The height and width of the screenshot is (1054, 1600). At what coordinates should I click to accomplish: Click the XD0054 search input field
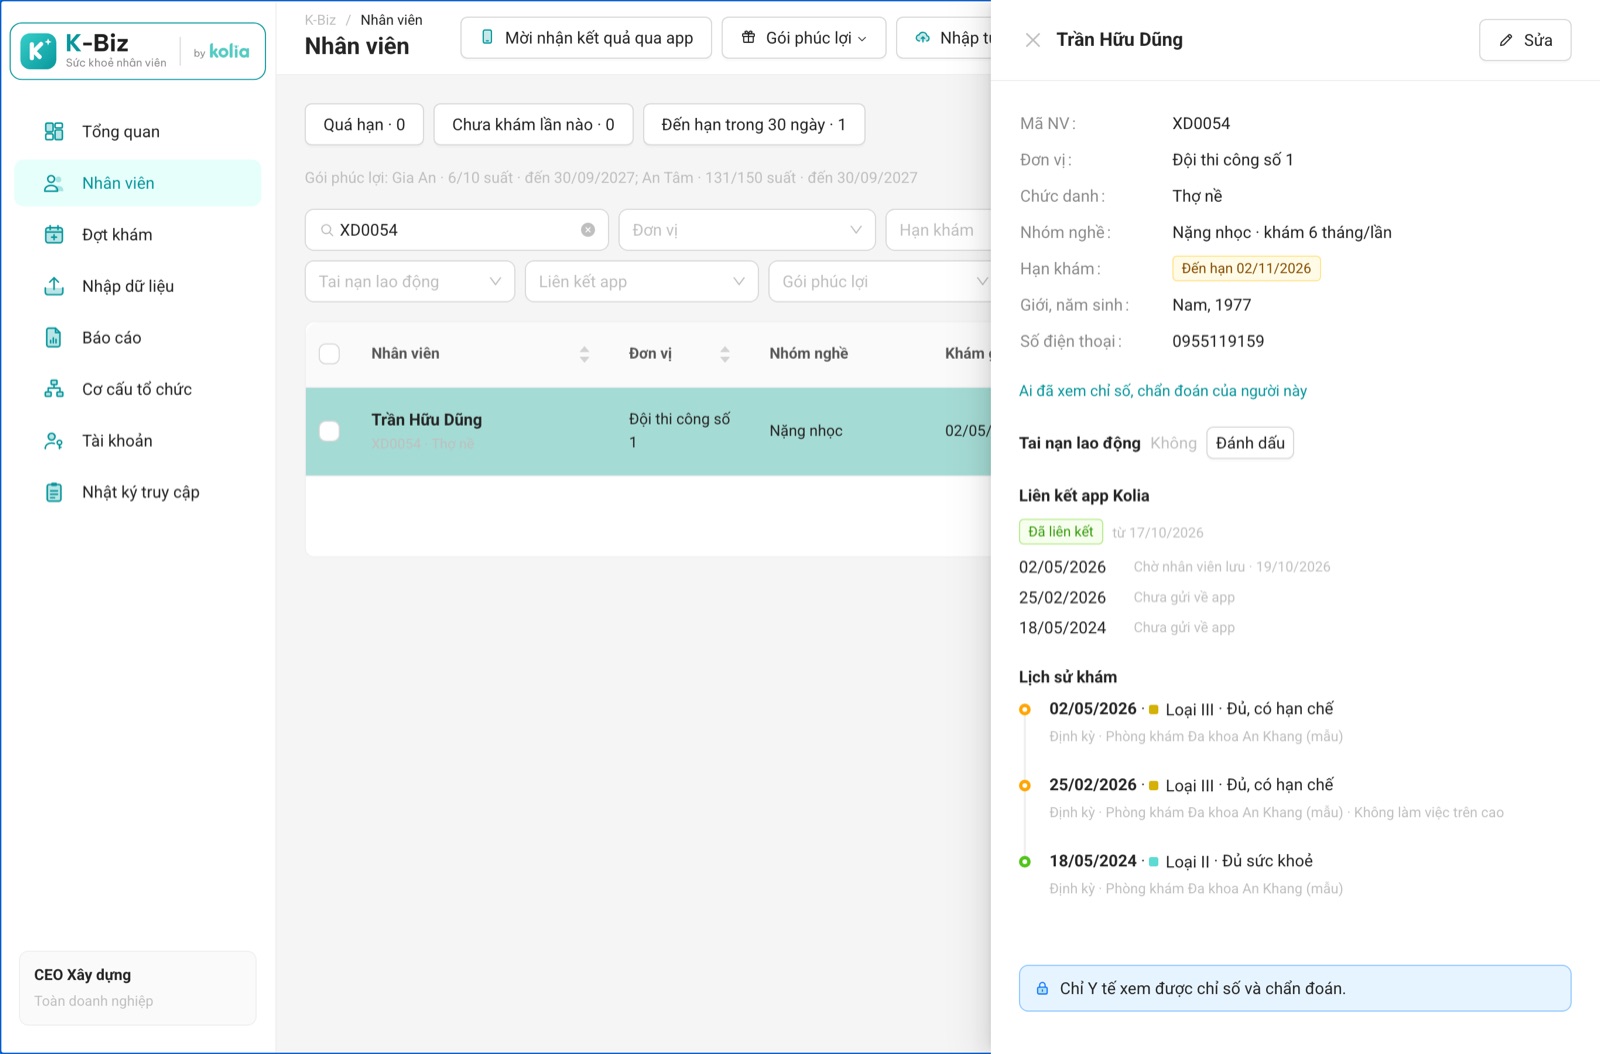[456, 230]
